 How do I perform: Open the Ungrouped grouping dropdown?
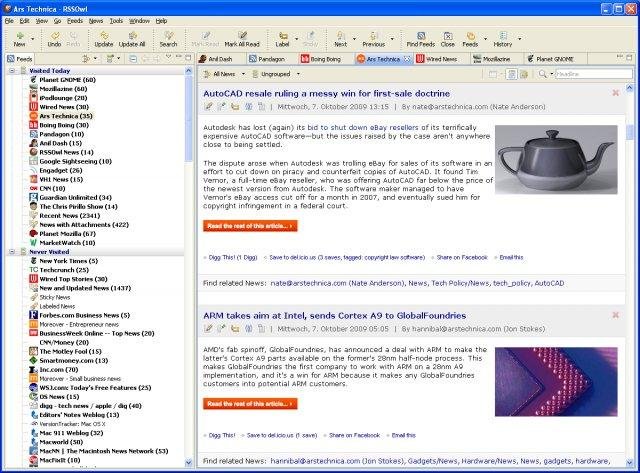(x=298, y=74)
